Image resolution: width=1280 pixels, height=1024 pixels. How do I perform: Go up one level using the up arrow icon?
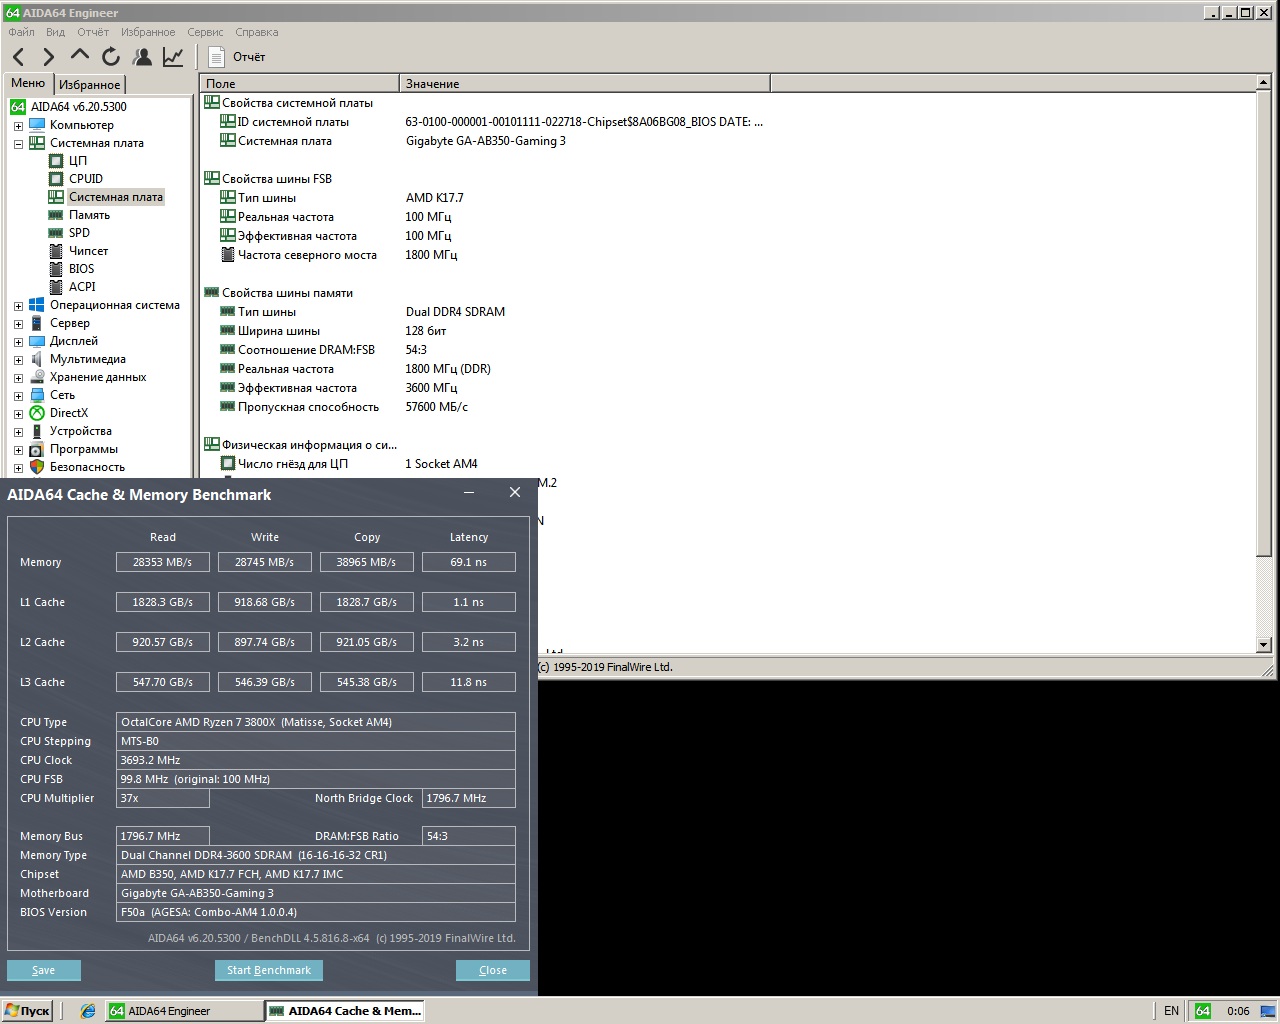80,56
